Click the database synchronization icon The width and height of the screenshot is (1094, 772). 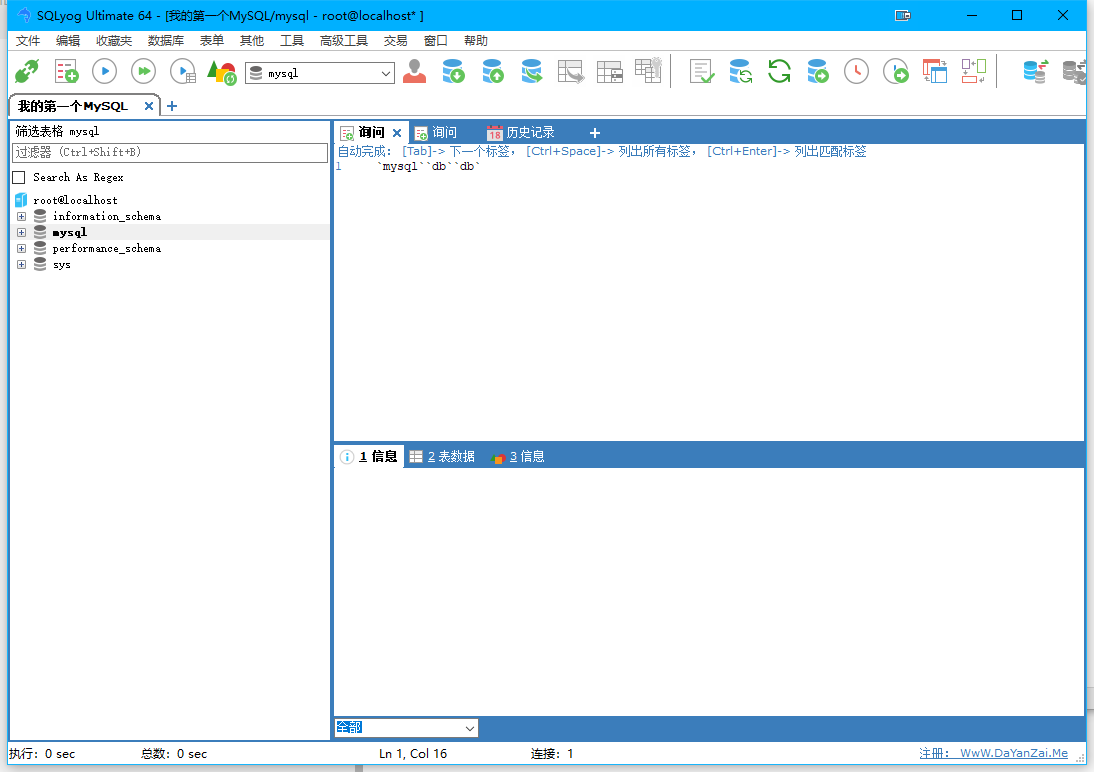[x=740, y=71]
